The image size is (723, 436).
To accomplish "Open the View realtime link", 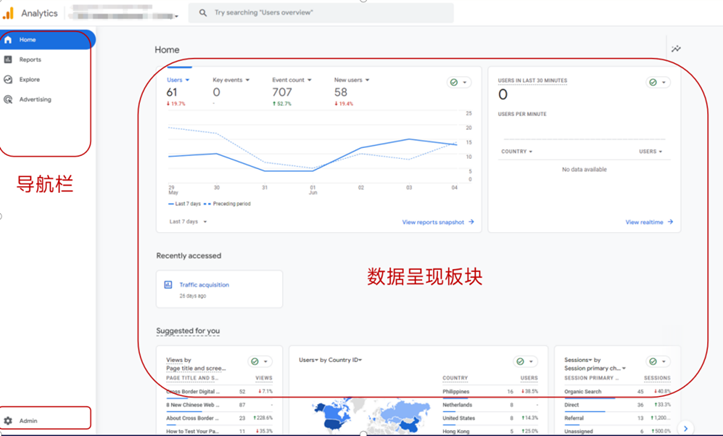I will point(649,222).
